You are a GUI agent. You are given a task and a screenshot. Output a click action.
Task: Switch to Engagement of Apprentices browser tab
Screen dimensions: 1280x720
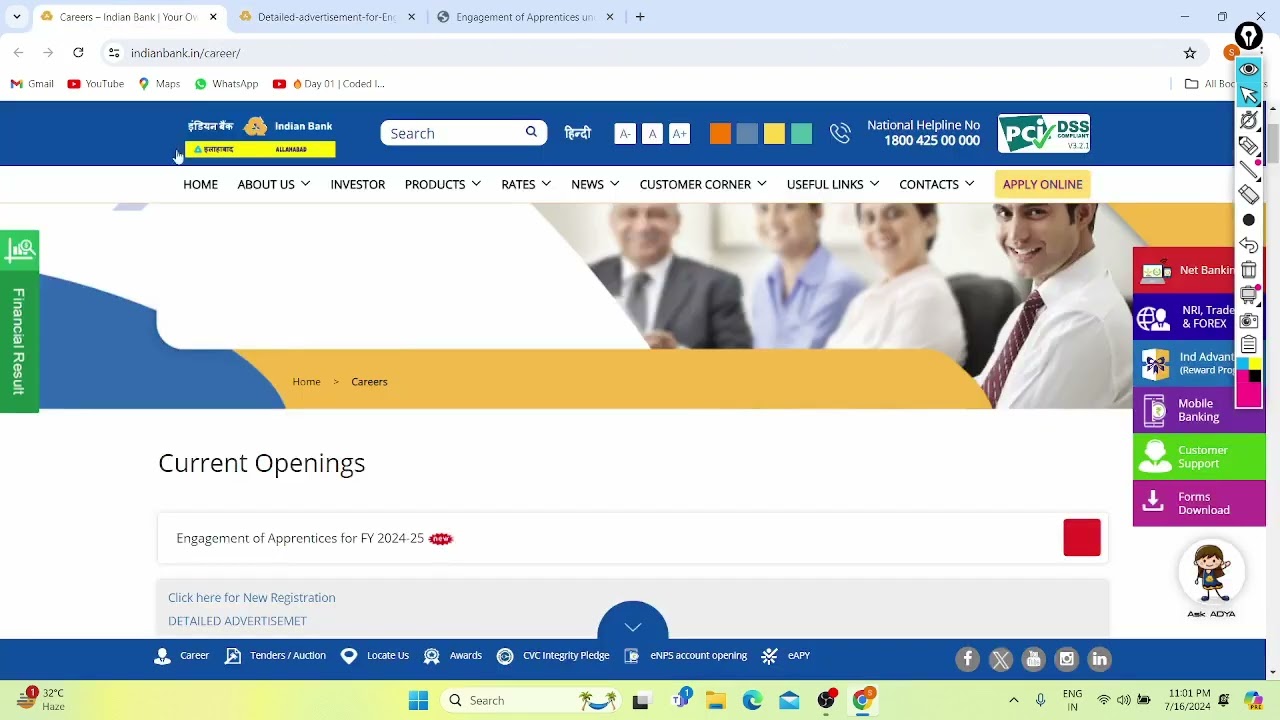click(x=525, y=17)
